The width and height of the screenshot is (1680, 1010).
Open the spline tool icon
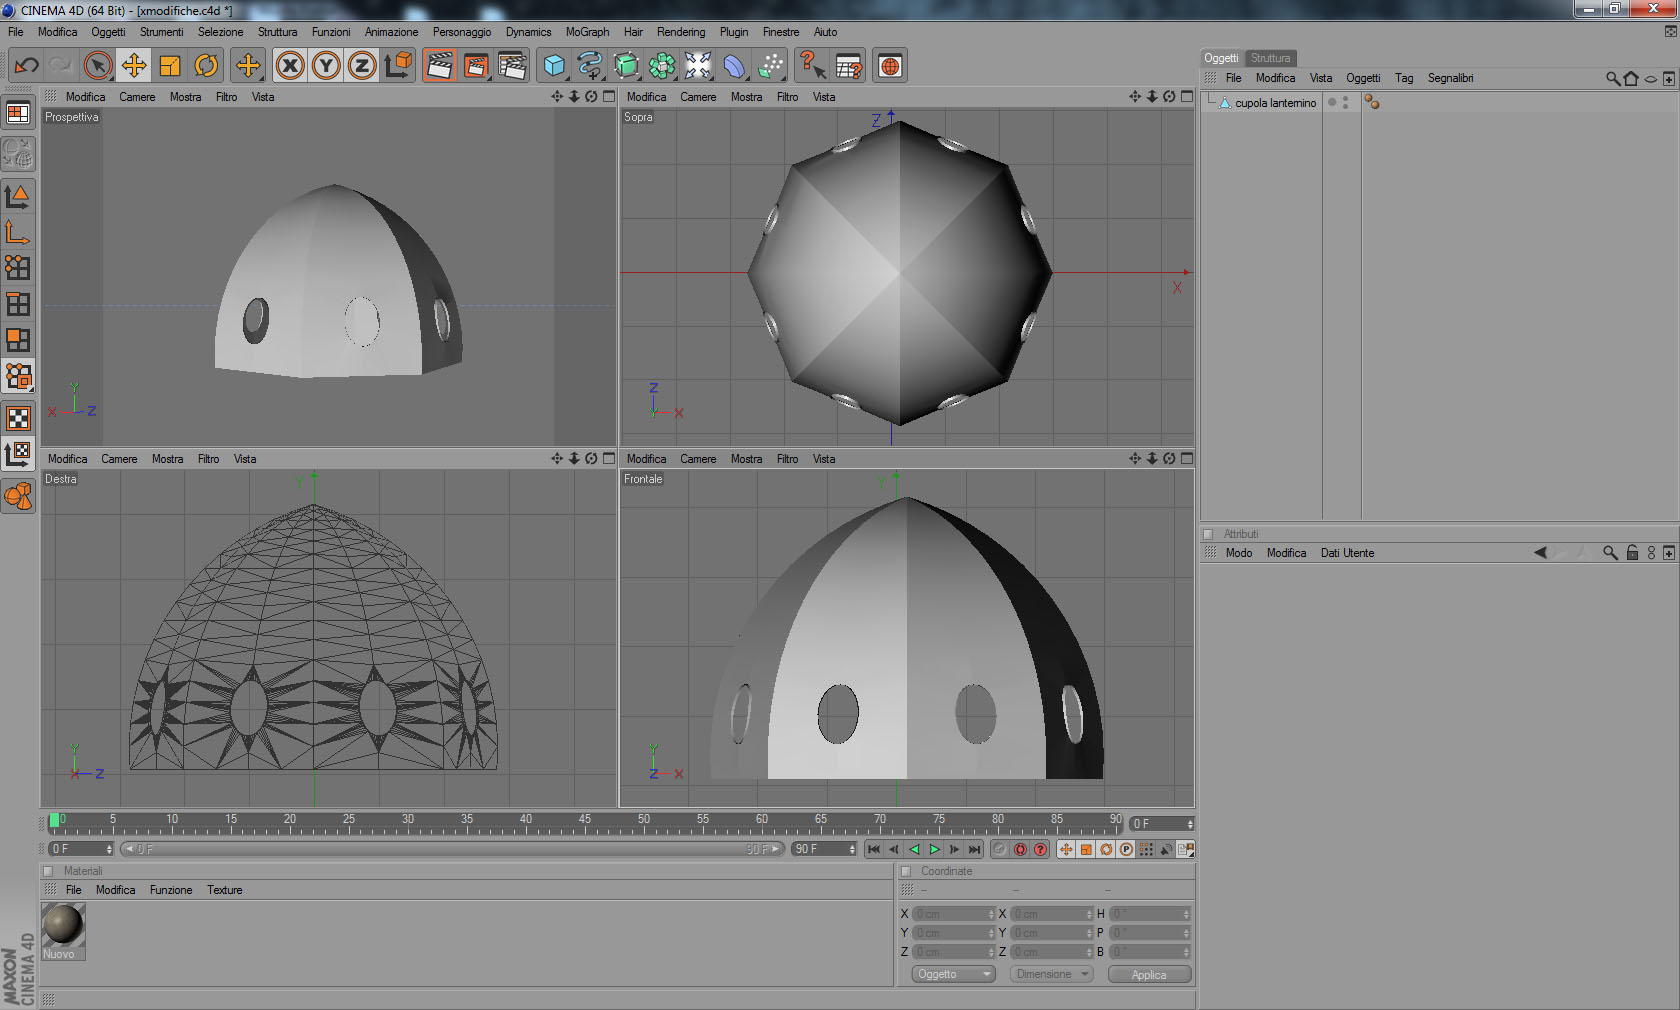tap(590, 66)
